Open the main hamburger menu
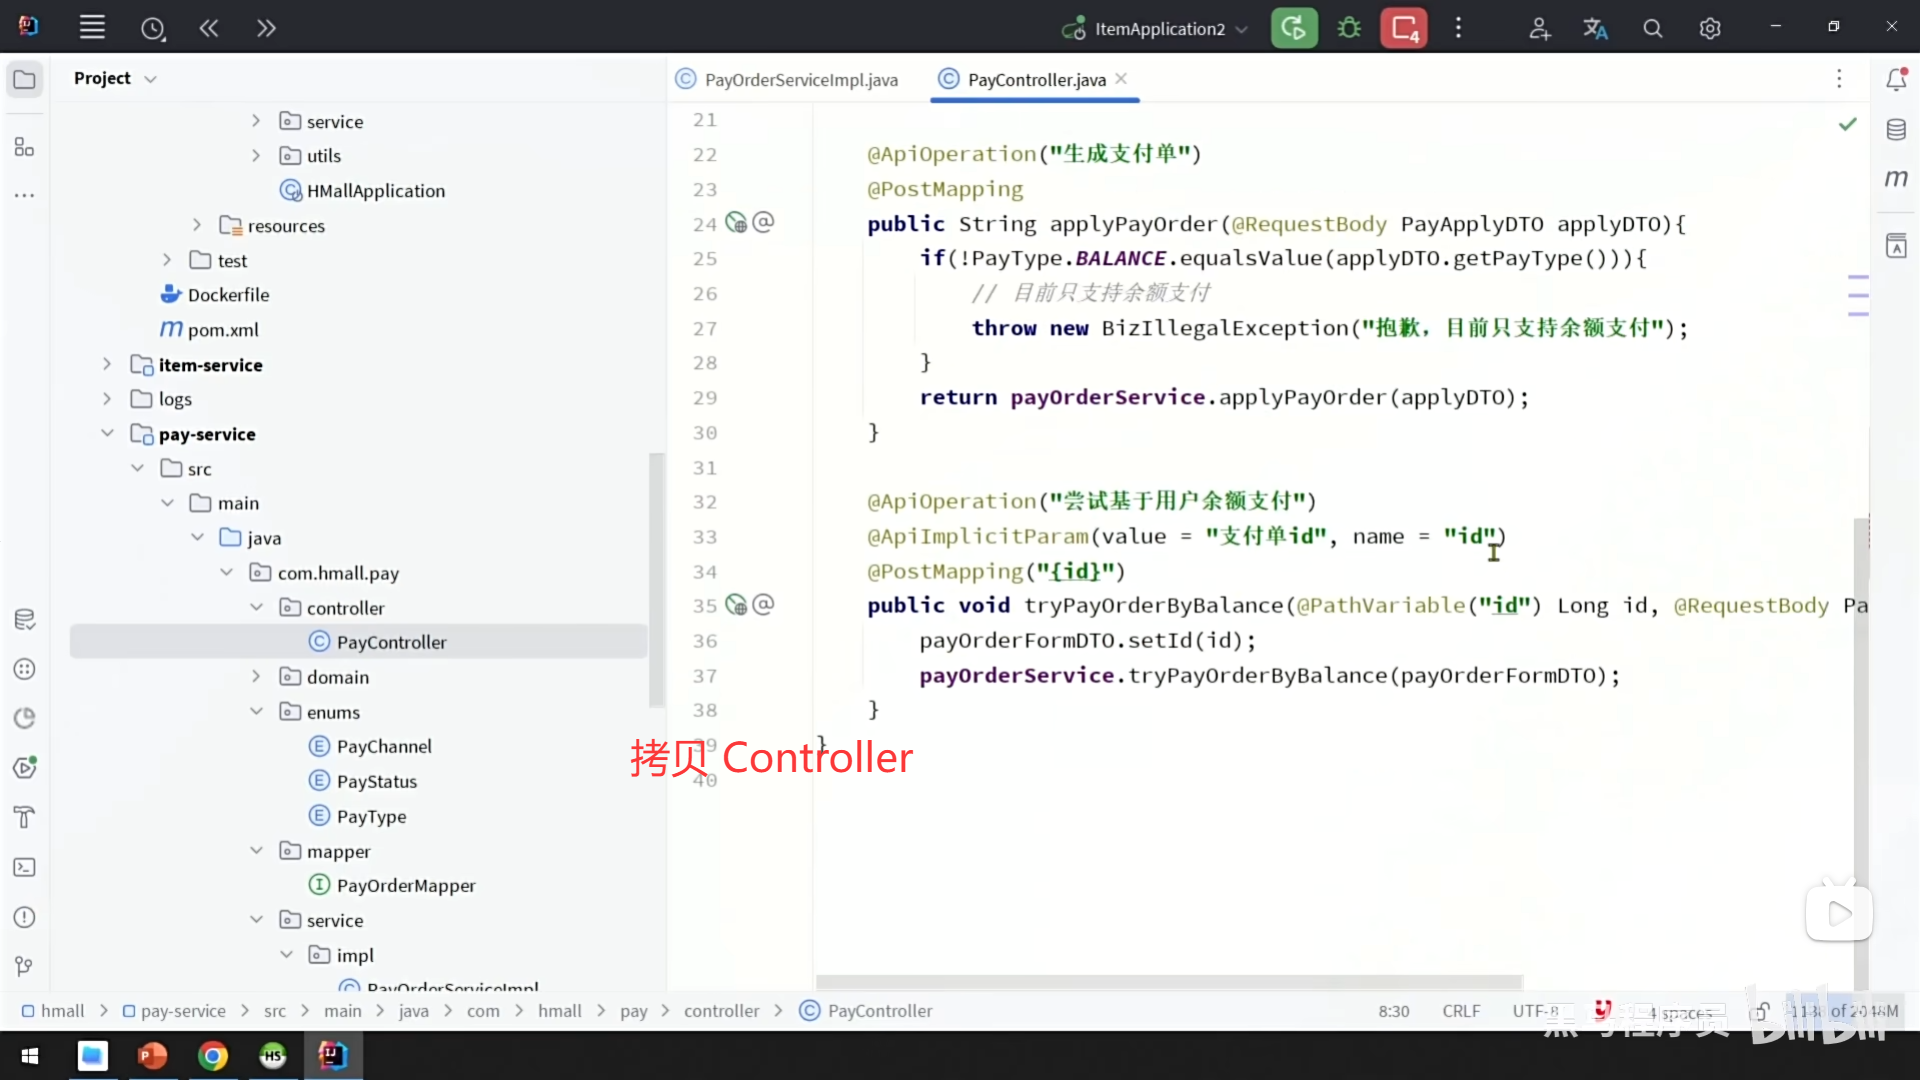 click(92, 28)
